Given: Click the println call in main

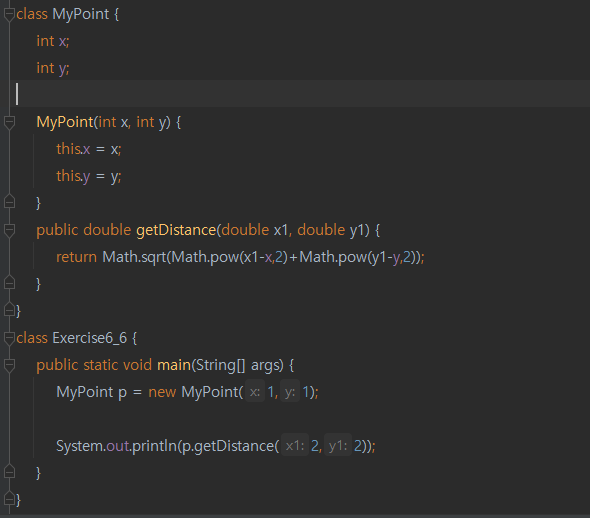Looking at the screenshot, I should (155, 446).
